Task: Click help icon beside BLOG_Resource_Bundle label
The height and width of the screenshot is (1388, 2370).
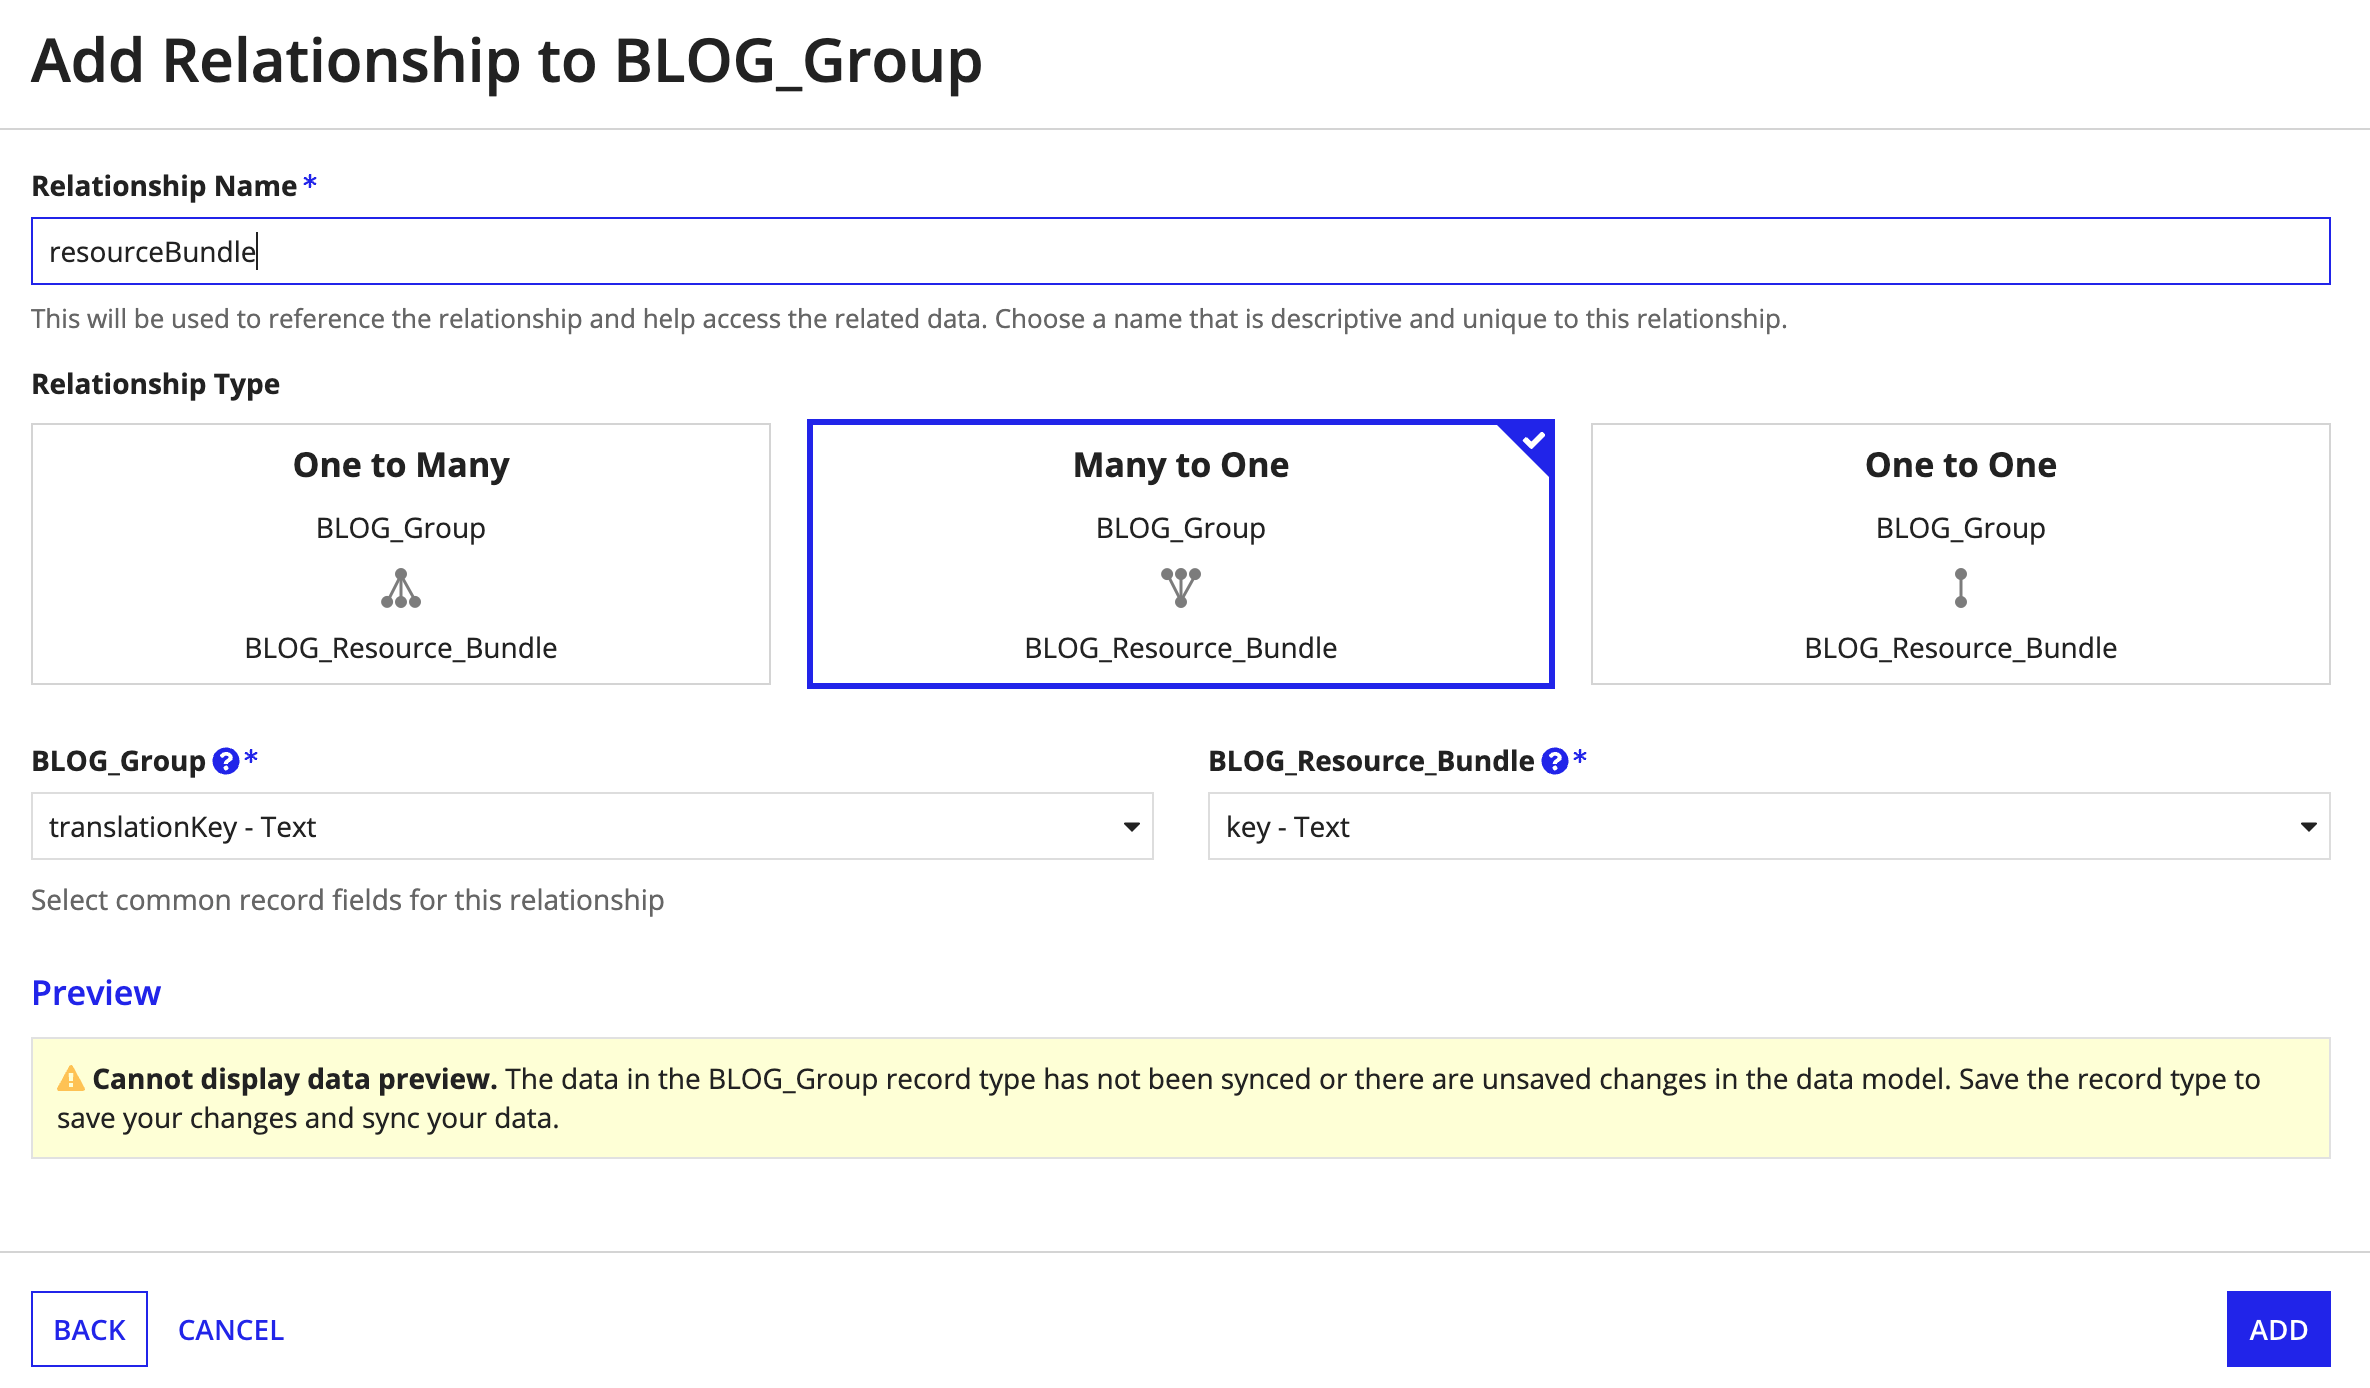Action: (1554, 762)
